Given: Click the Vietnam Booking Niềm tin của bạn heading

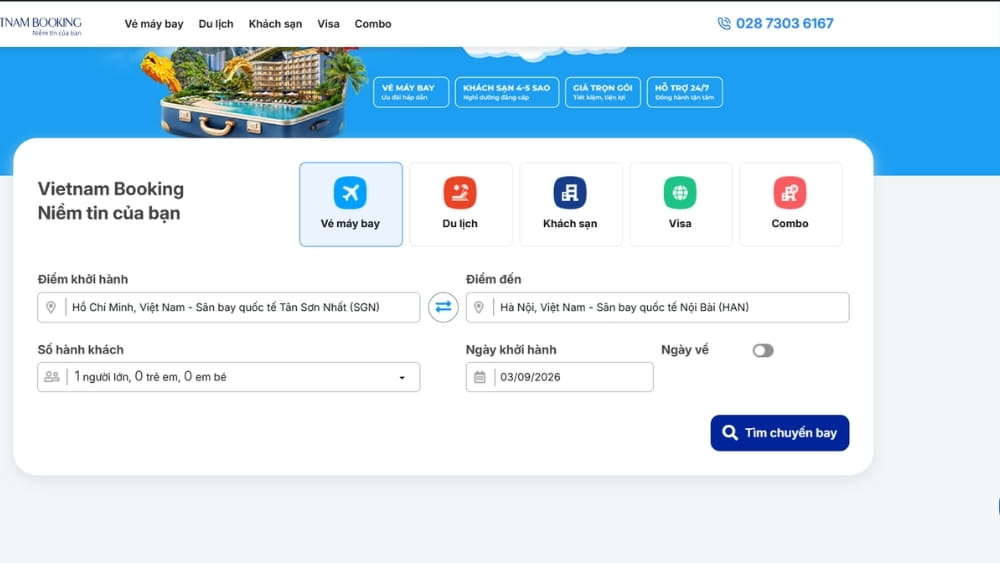Looking at the screenshot, I should pos(111,201).
